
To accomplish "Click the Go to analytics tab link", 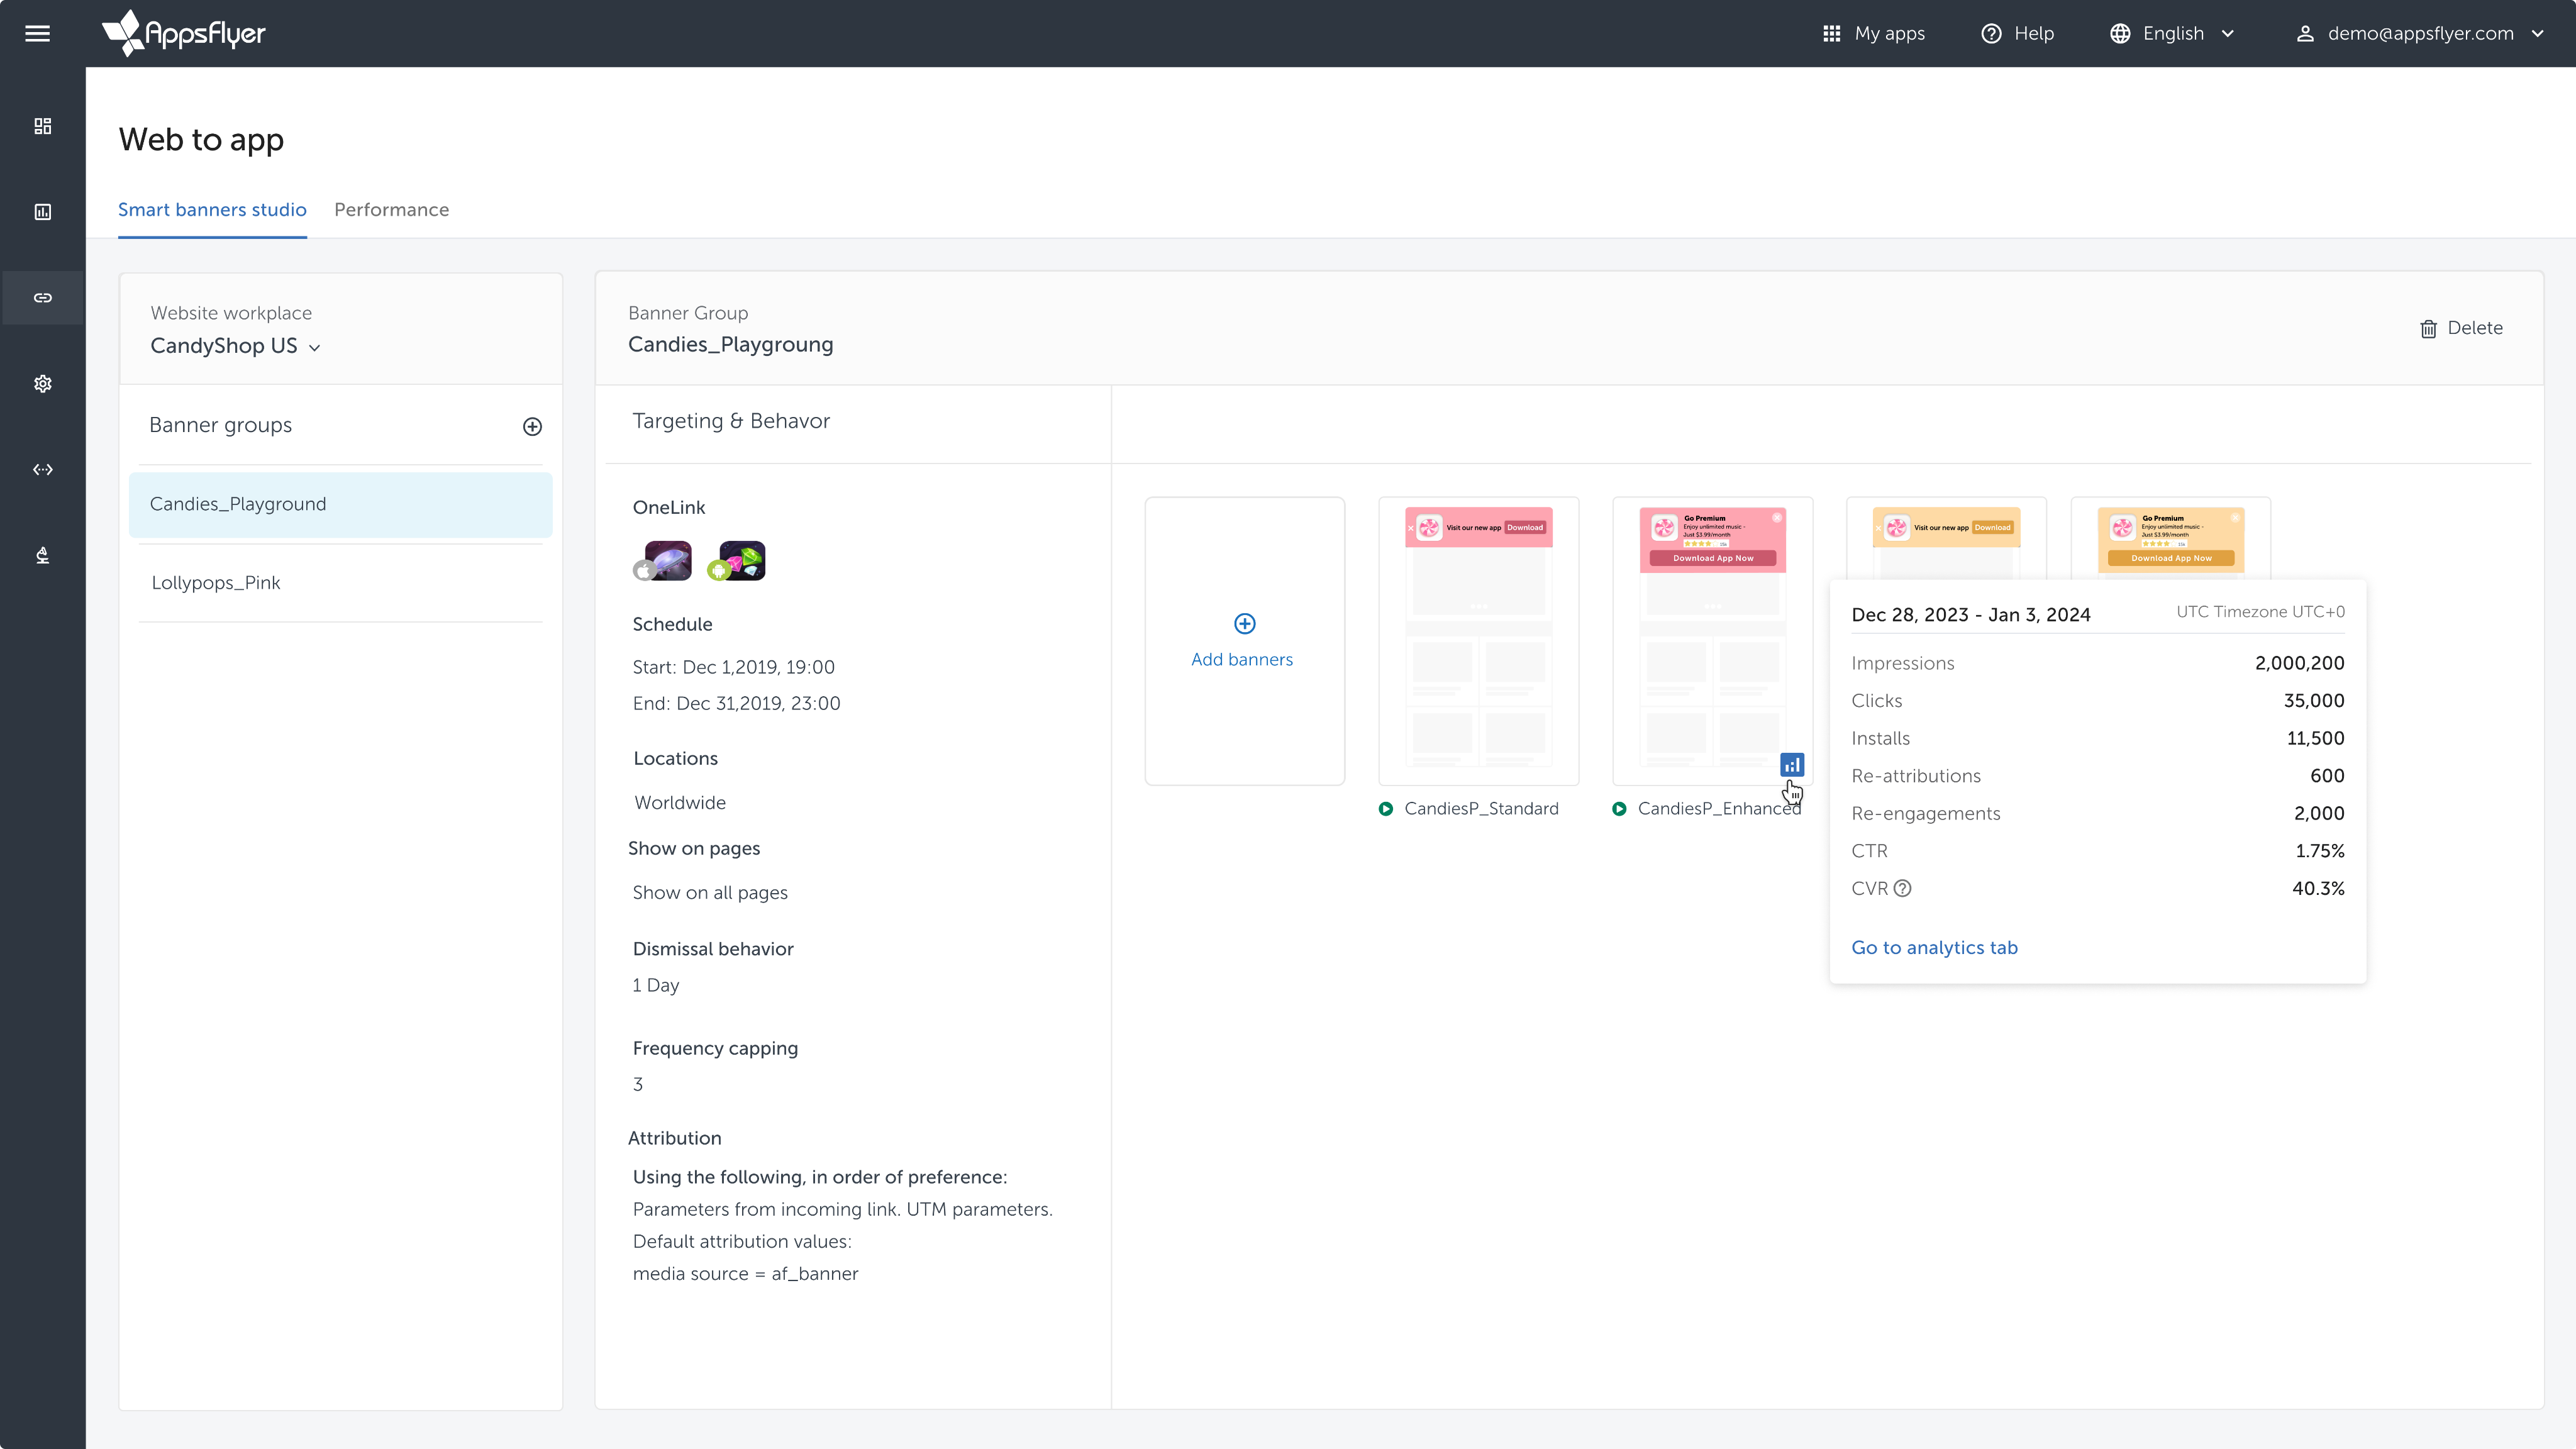I will click(1934, 947).
